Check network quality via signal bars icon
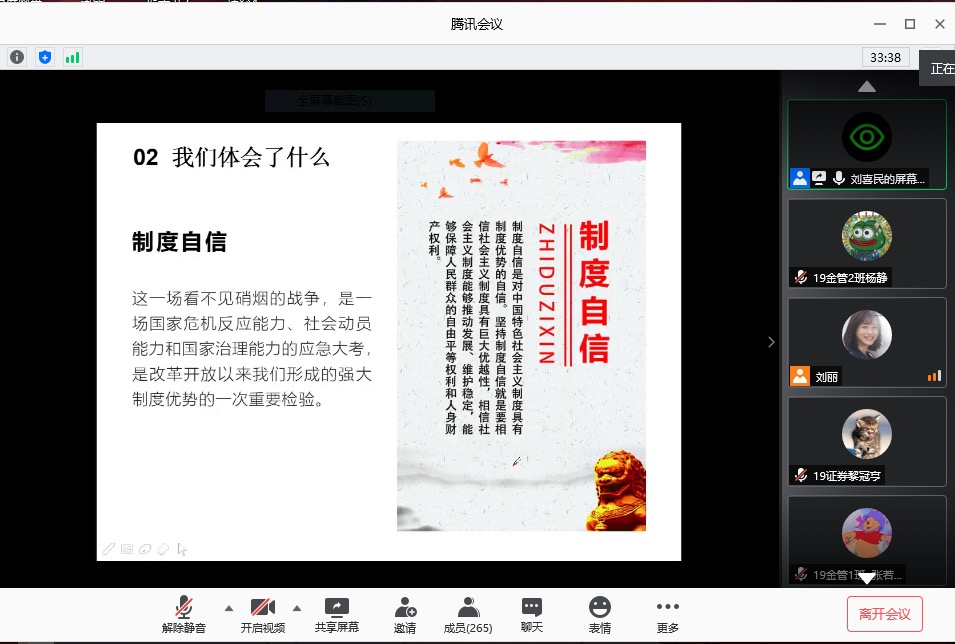 click(x=71, y=57)
